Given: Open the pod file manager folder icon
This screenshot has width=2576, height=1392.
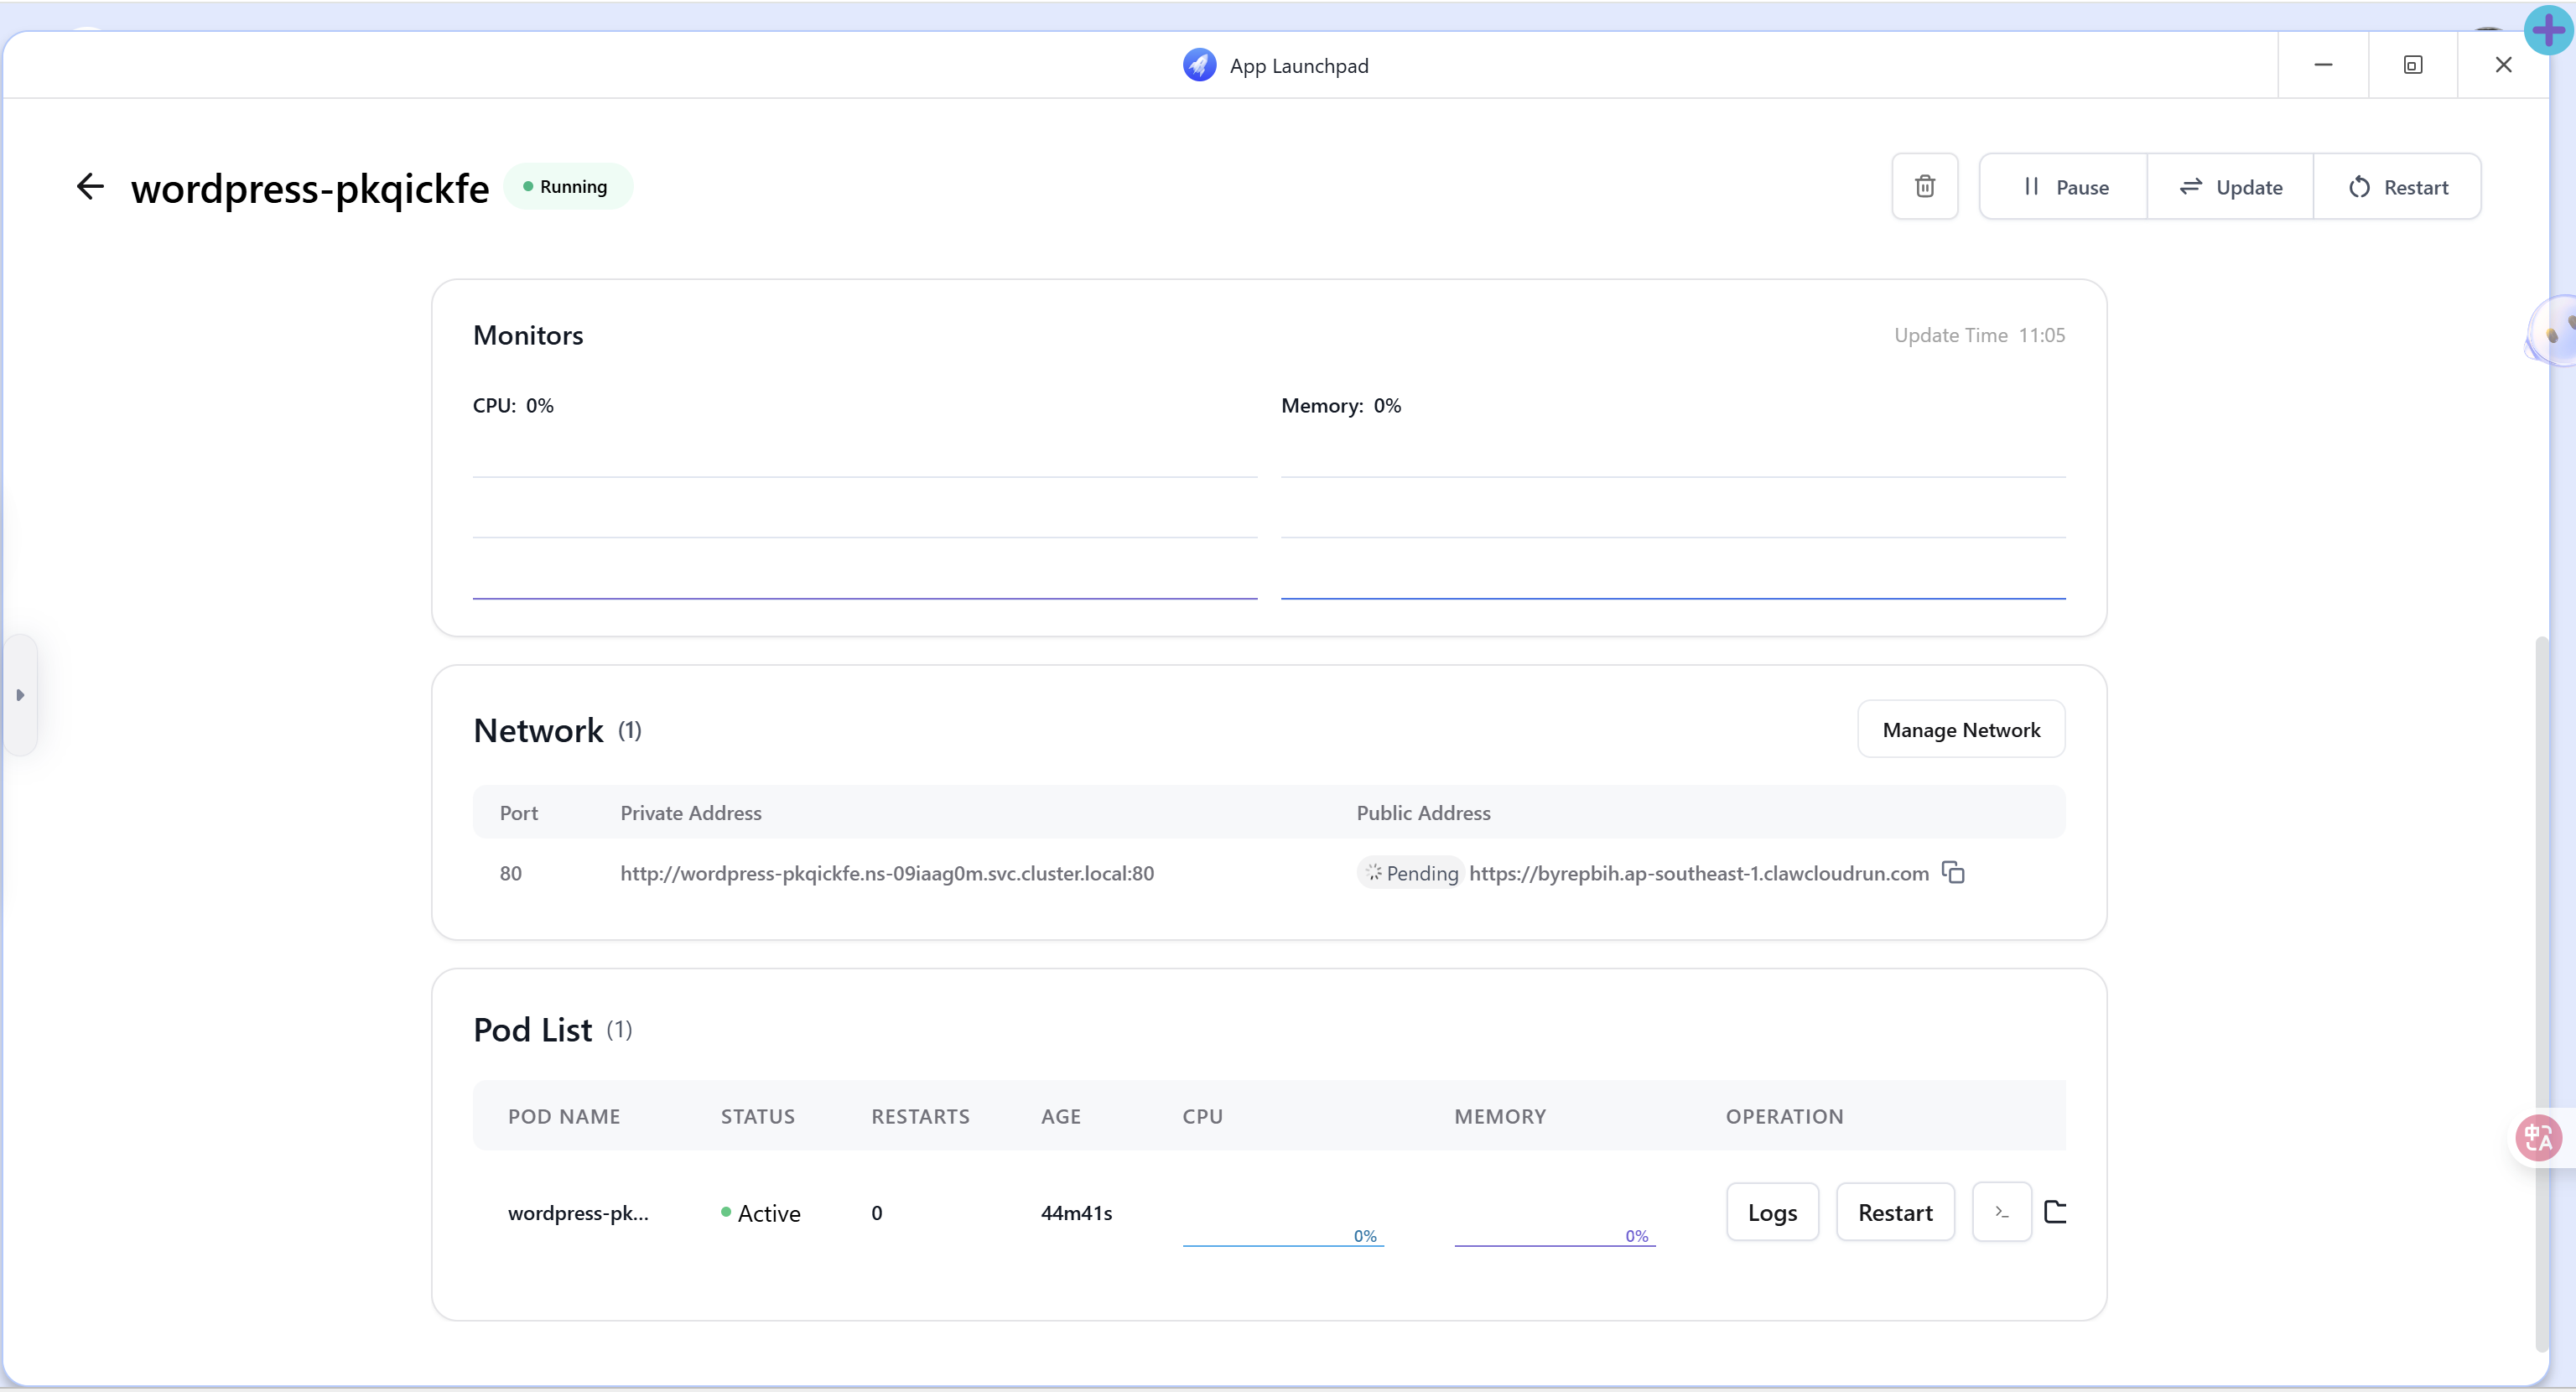Looking at the screenshot, I should tap(2055, 1212).
